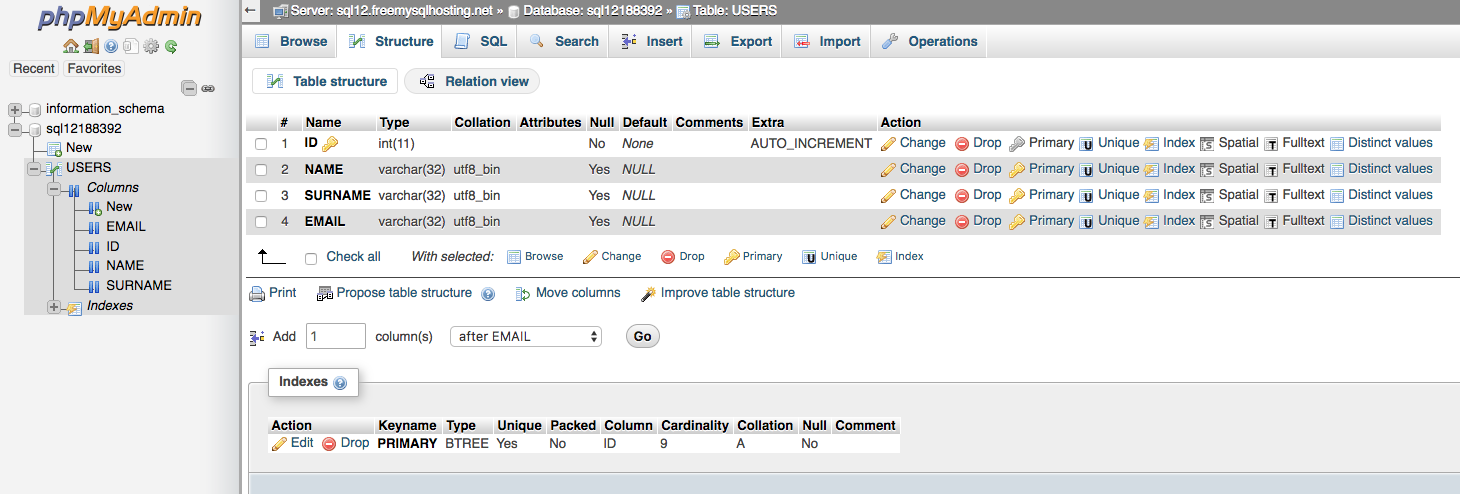The height and width of the screenshot is (494, 1460).
Task: Collapse all tree nodes minus icon
Action: point(189,88)
